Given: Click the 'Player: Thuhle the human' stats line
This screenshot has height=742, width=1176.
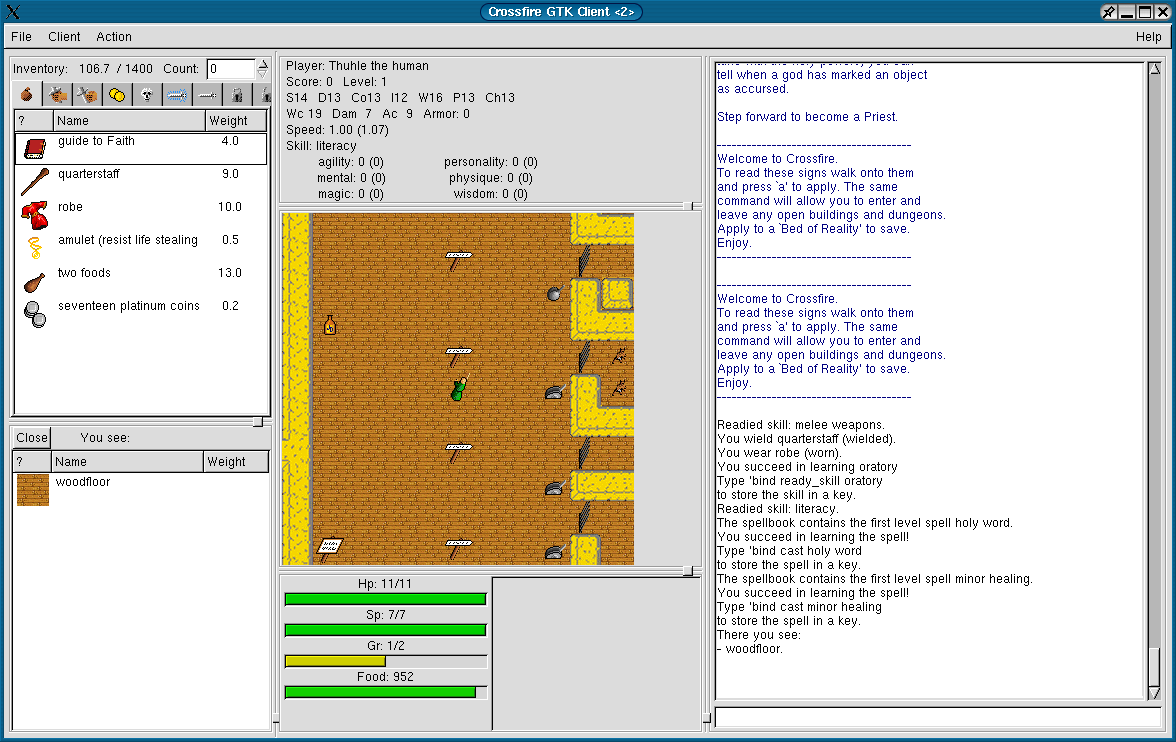Looking at the screenshot, I should [357, 66].
